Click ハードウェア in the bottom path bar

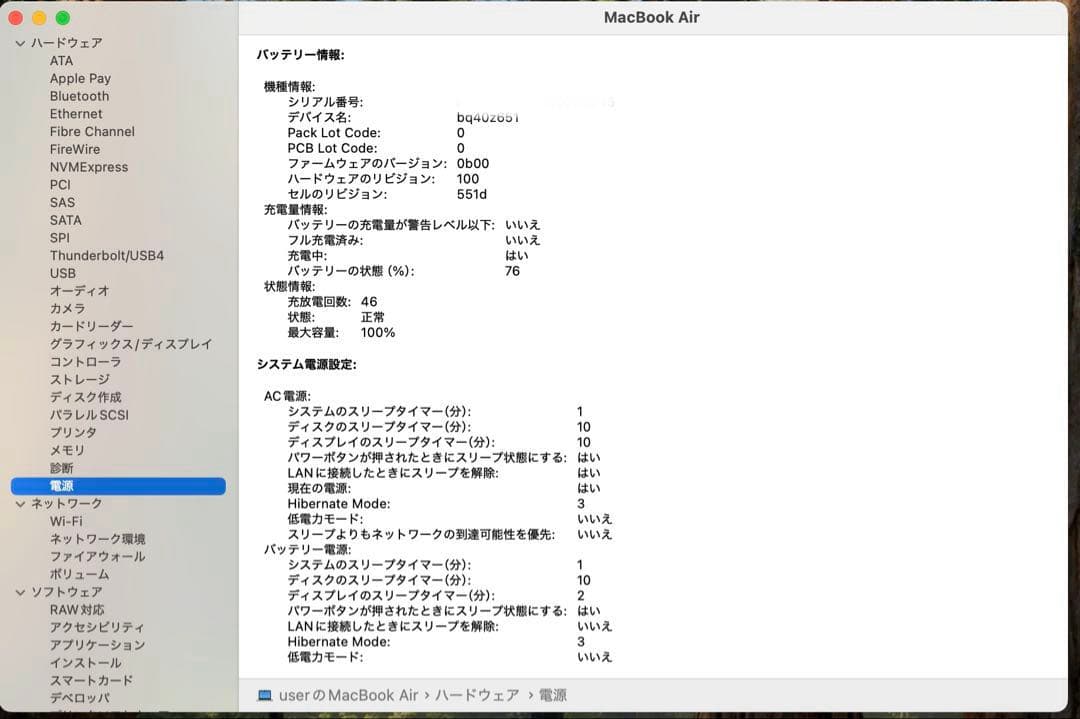pos(477,696)
